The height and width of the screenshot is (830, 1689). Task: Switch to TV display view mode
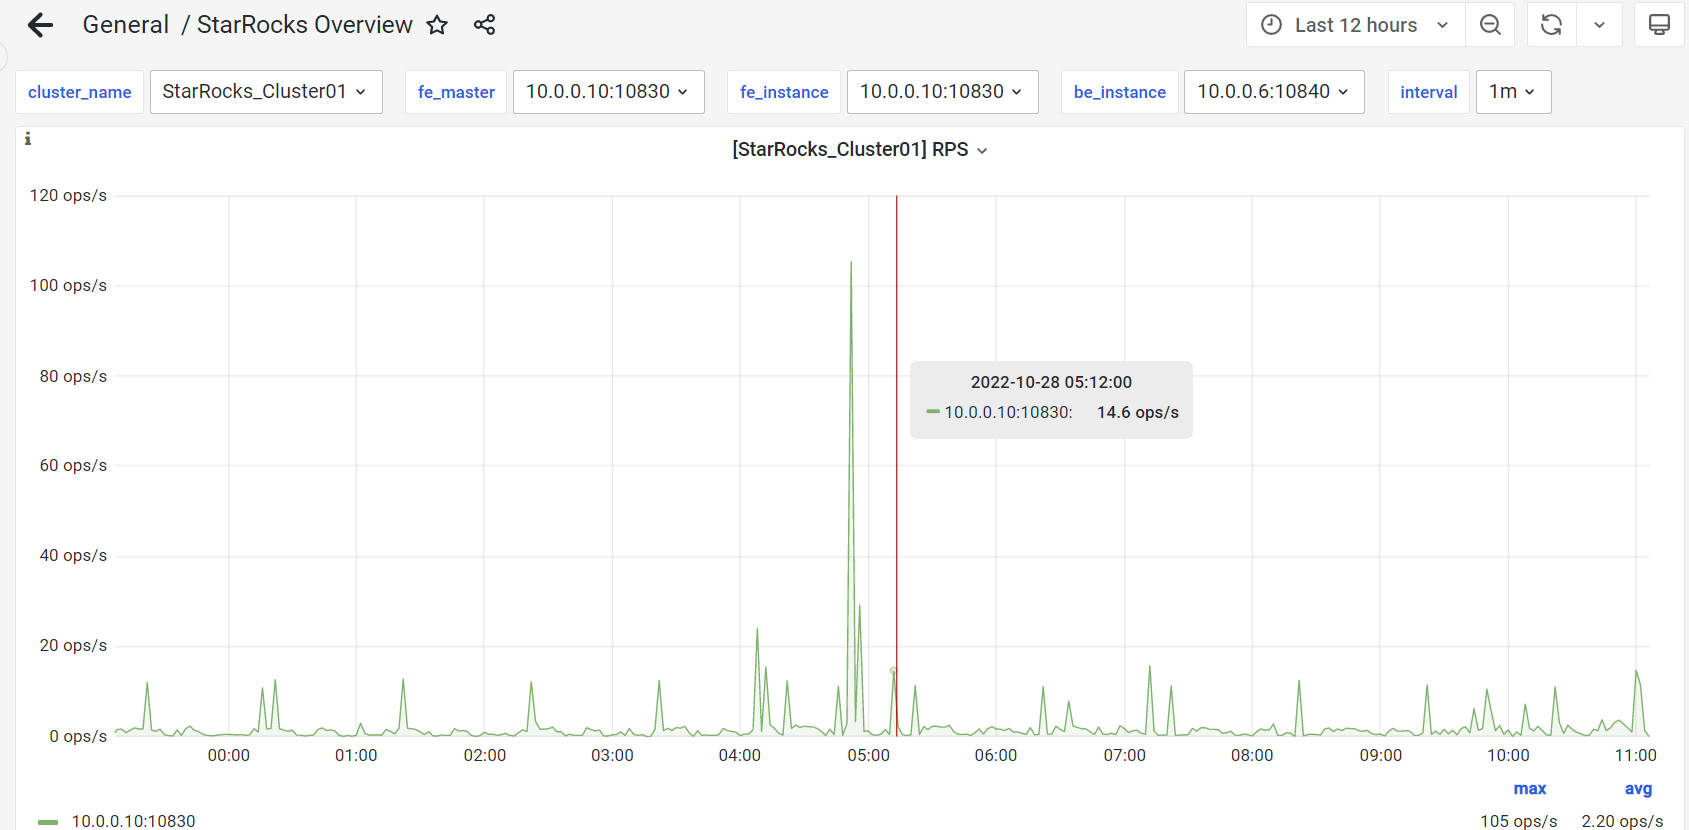[x=1659, y=25]
